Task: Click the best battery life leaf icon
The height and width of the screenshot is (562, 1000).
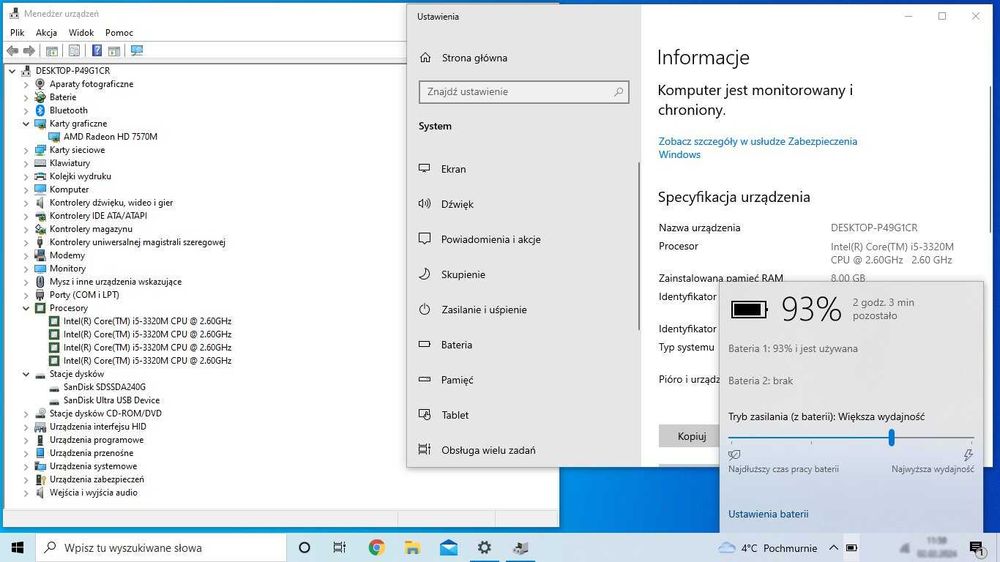Action: tap(734, 455)
